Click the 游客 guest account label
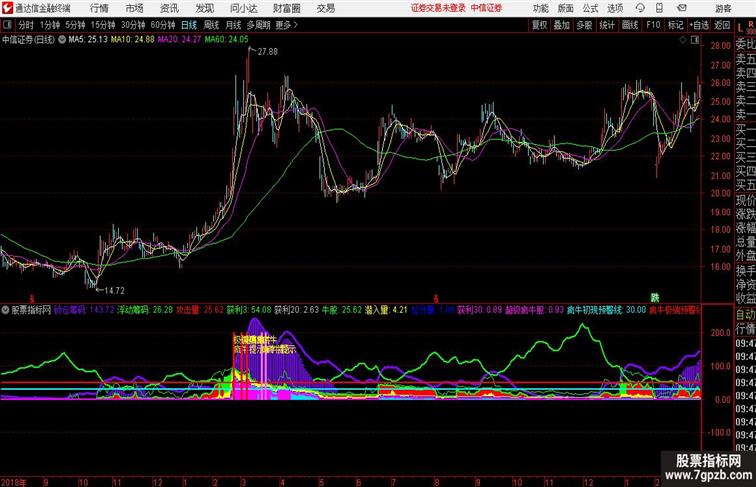756x487 pixels. click(723, 8)
